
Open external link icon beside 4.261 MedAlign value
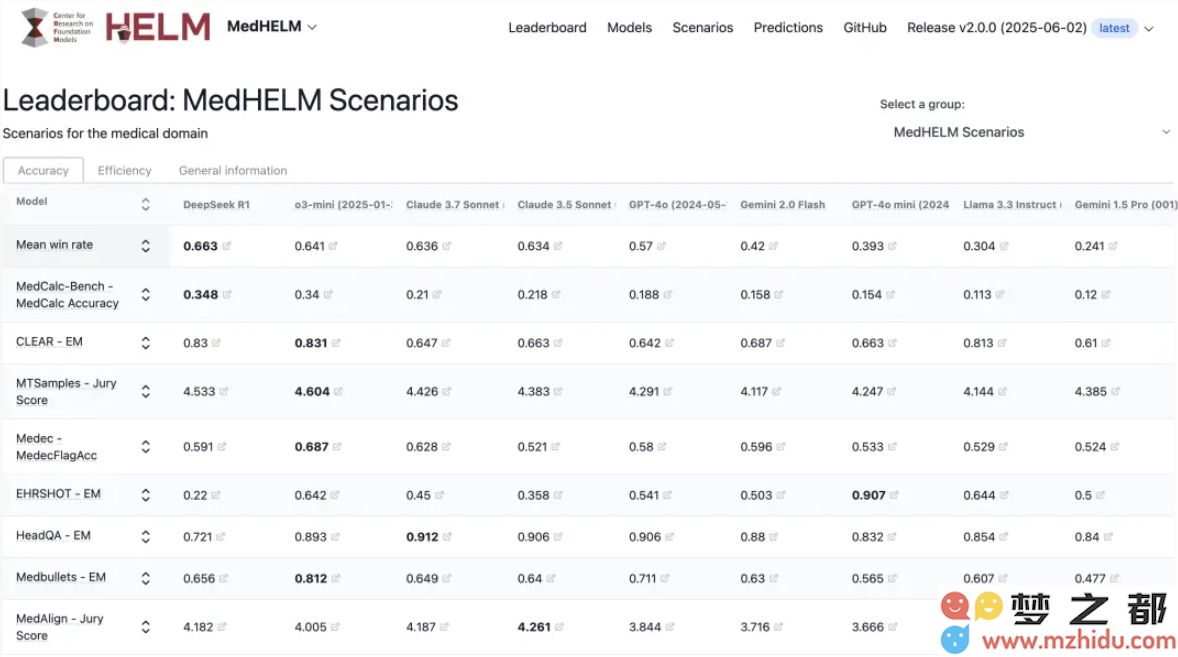click(x=559, y=626)
